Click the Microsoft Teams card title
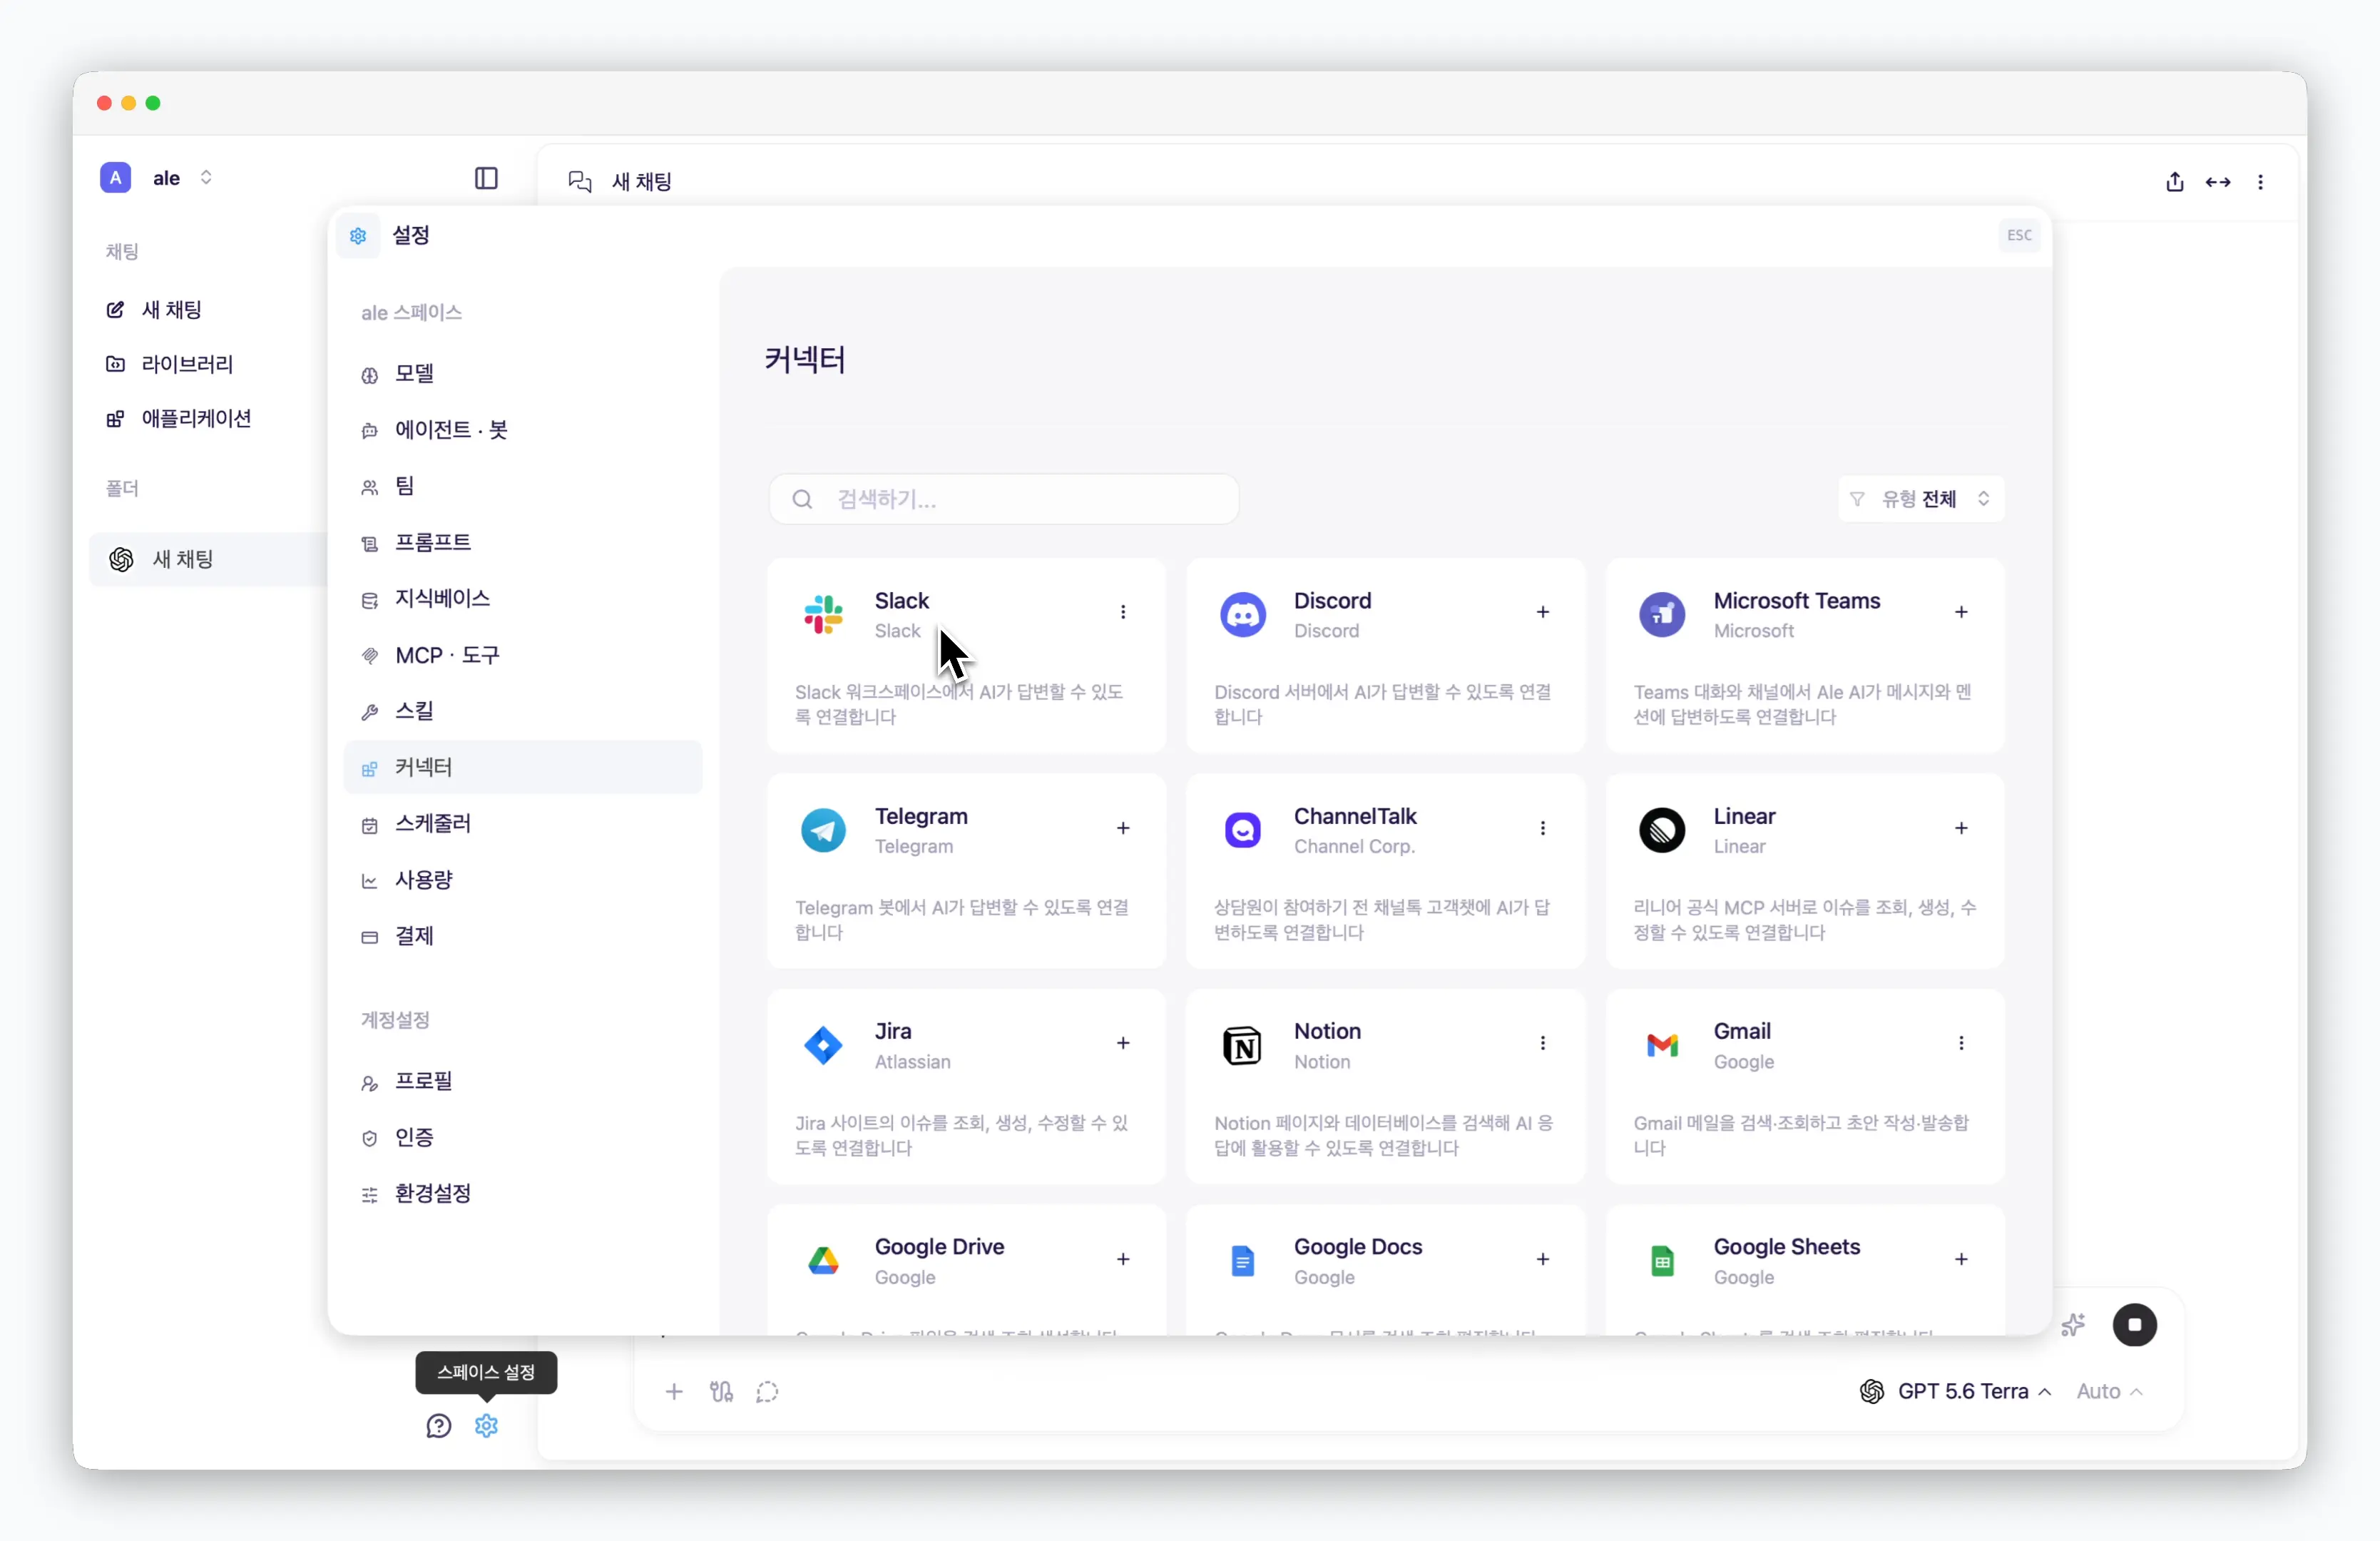Image resolution: width=2380 pixels, height=1541 pixels. (1797, 601)
